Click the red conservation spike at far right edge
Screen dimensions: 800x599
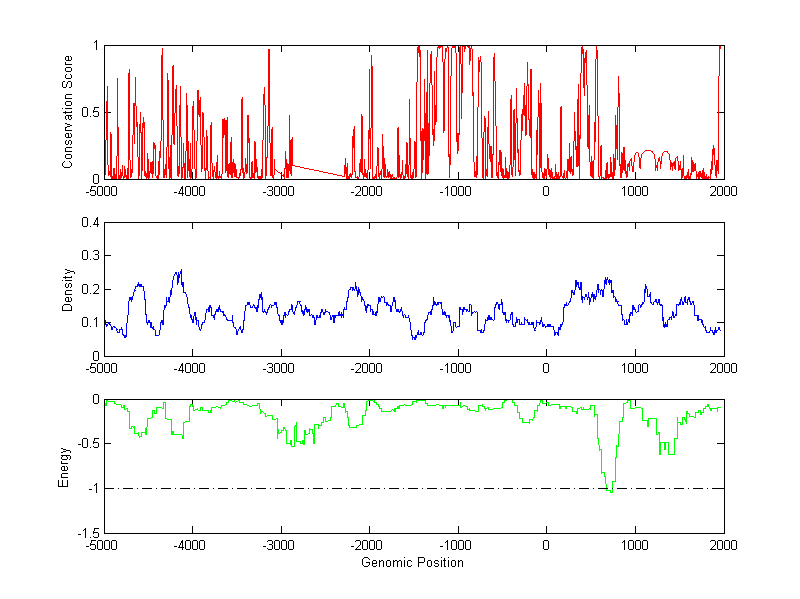point(721,50)
